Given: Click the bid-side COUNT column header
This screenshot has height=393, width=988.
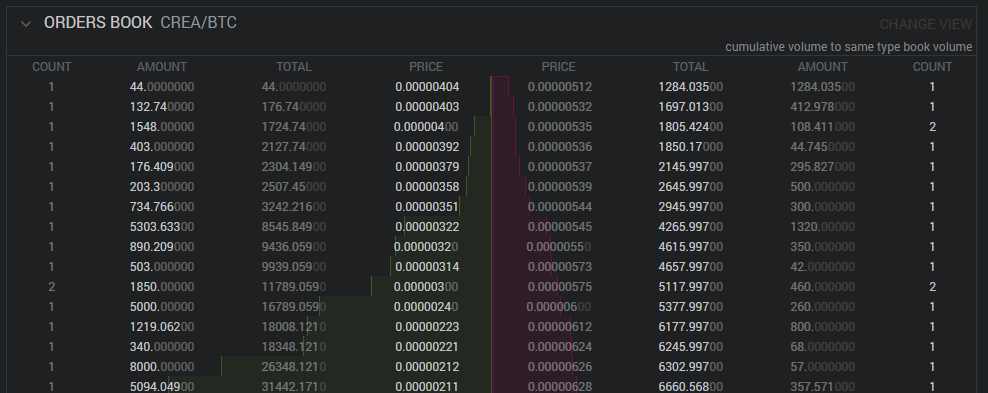Looking at the screenshot, I should (x=52, y=67).
